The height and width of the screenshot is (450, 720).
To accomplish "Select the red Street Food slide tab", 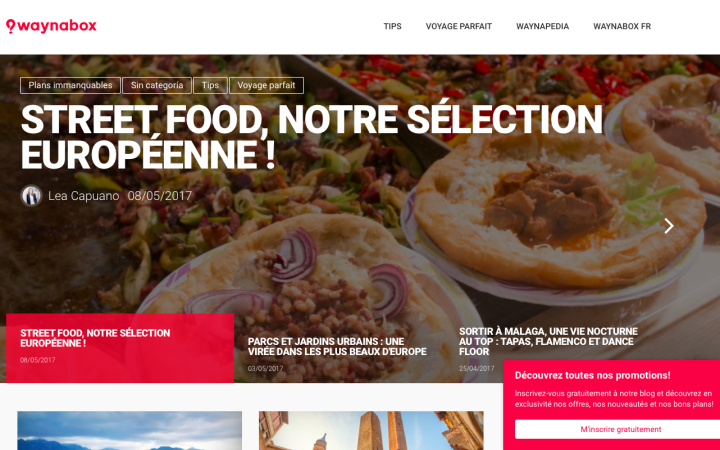I will [x=120, y=348].
